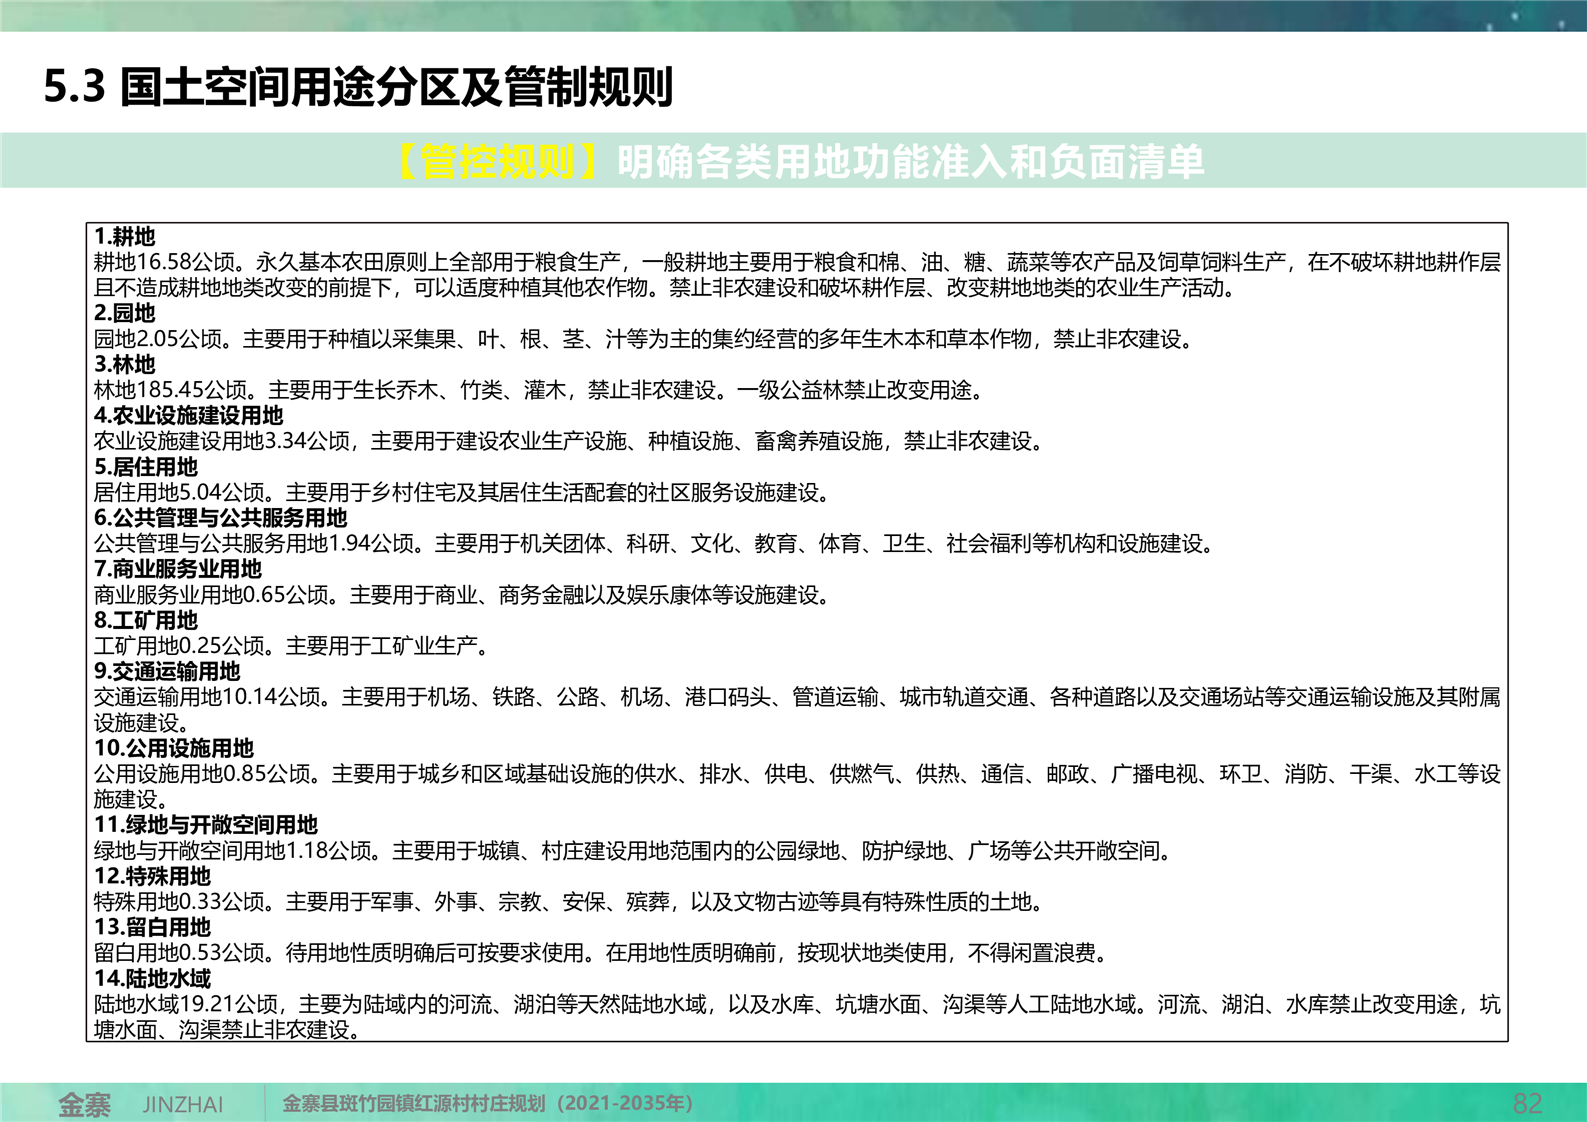Click the banner text 明确各类用地功能准入和负面清单
The image size is (1587, 1122).
910,161
